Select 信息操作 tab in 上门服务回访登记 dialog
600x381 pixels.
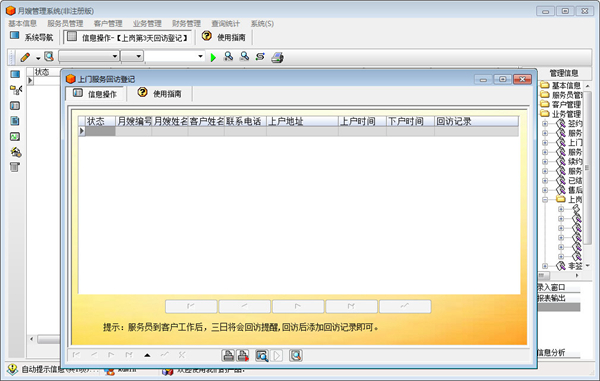(x=95, y=94)
